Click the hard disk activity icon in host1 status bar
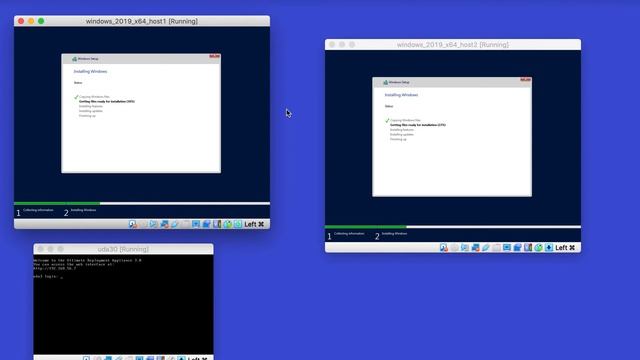Screen dimensions: 640x360 [x=133, y=224]
